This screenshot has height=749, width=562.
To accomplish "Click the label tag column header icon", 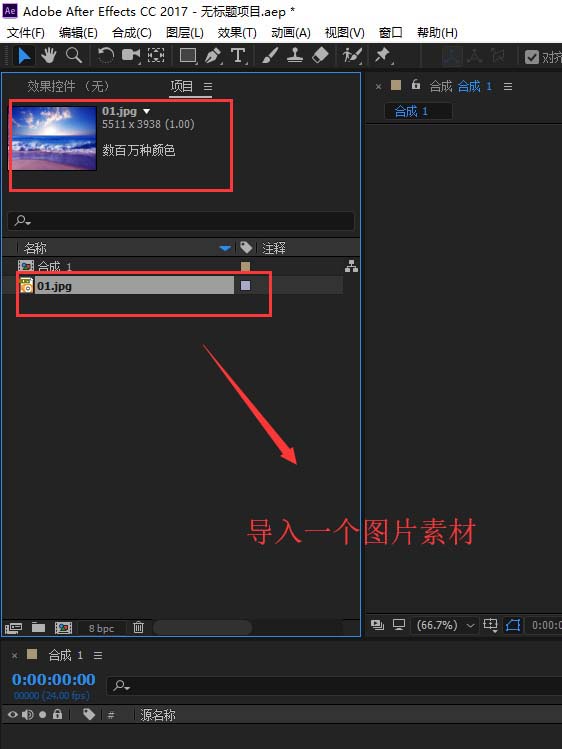I will 246,247.
